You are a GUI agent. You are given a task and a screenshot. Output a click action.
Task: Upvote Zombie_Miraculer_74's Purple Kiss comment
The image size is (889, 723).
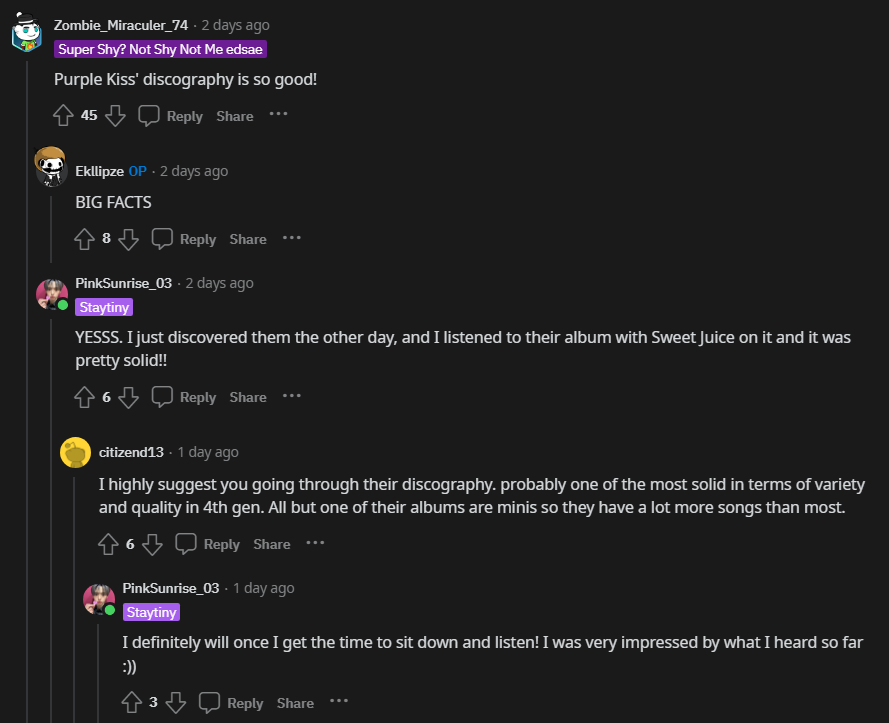click(64, 116)
